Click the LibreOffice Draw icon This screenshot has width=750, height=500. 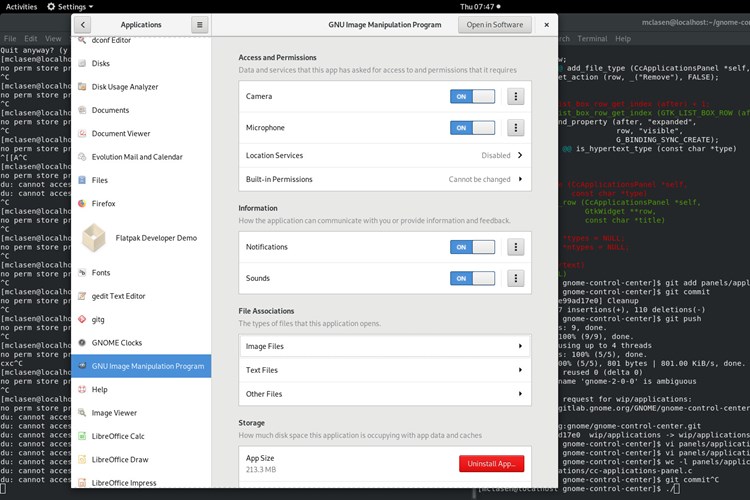pos(82,459)
